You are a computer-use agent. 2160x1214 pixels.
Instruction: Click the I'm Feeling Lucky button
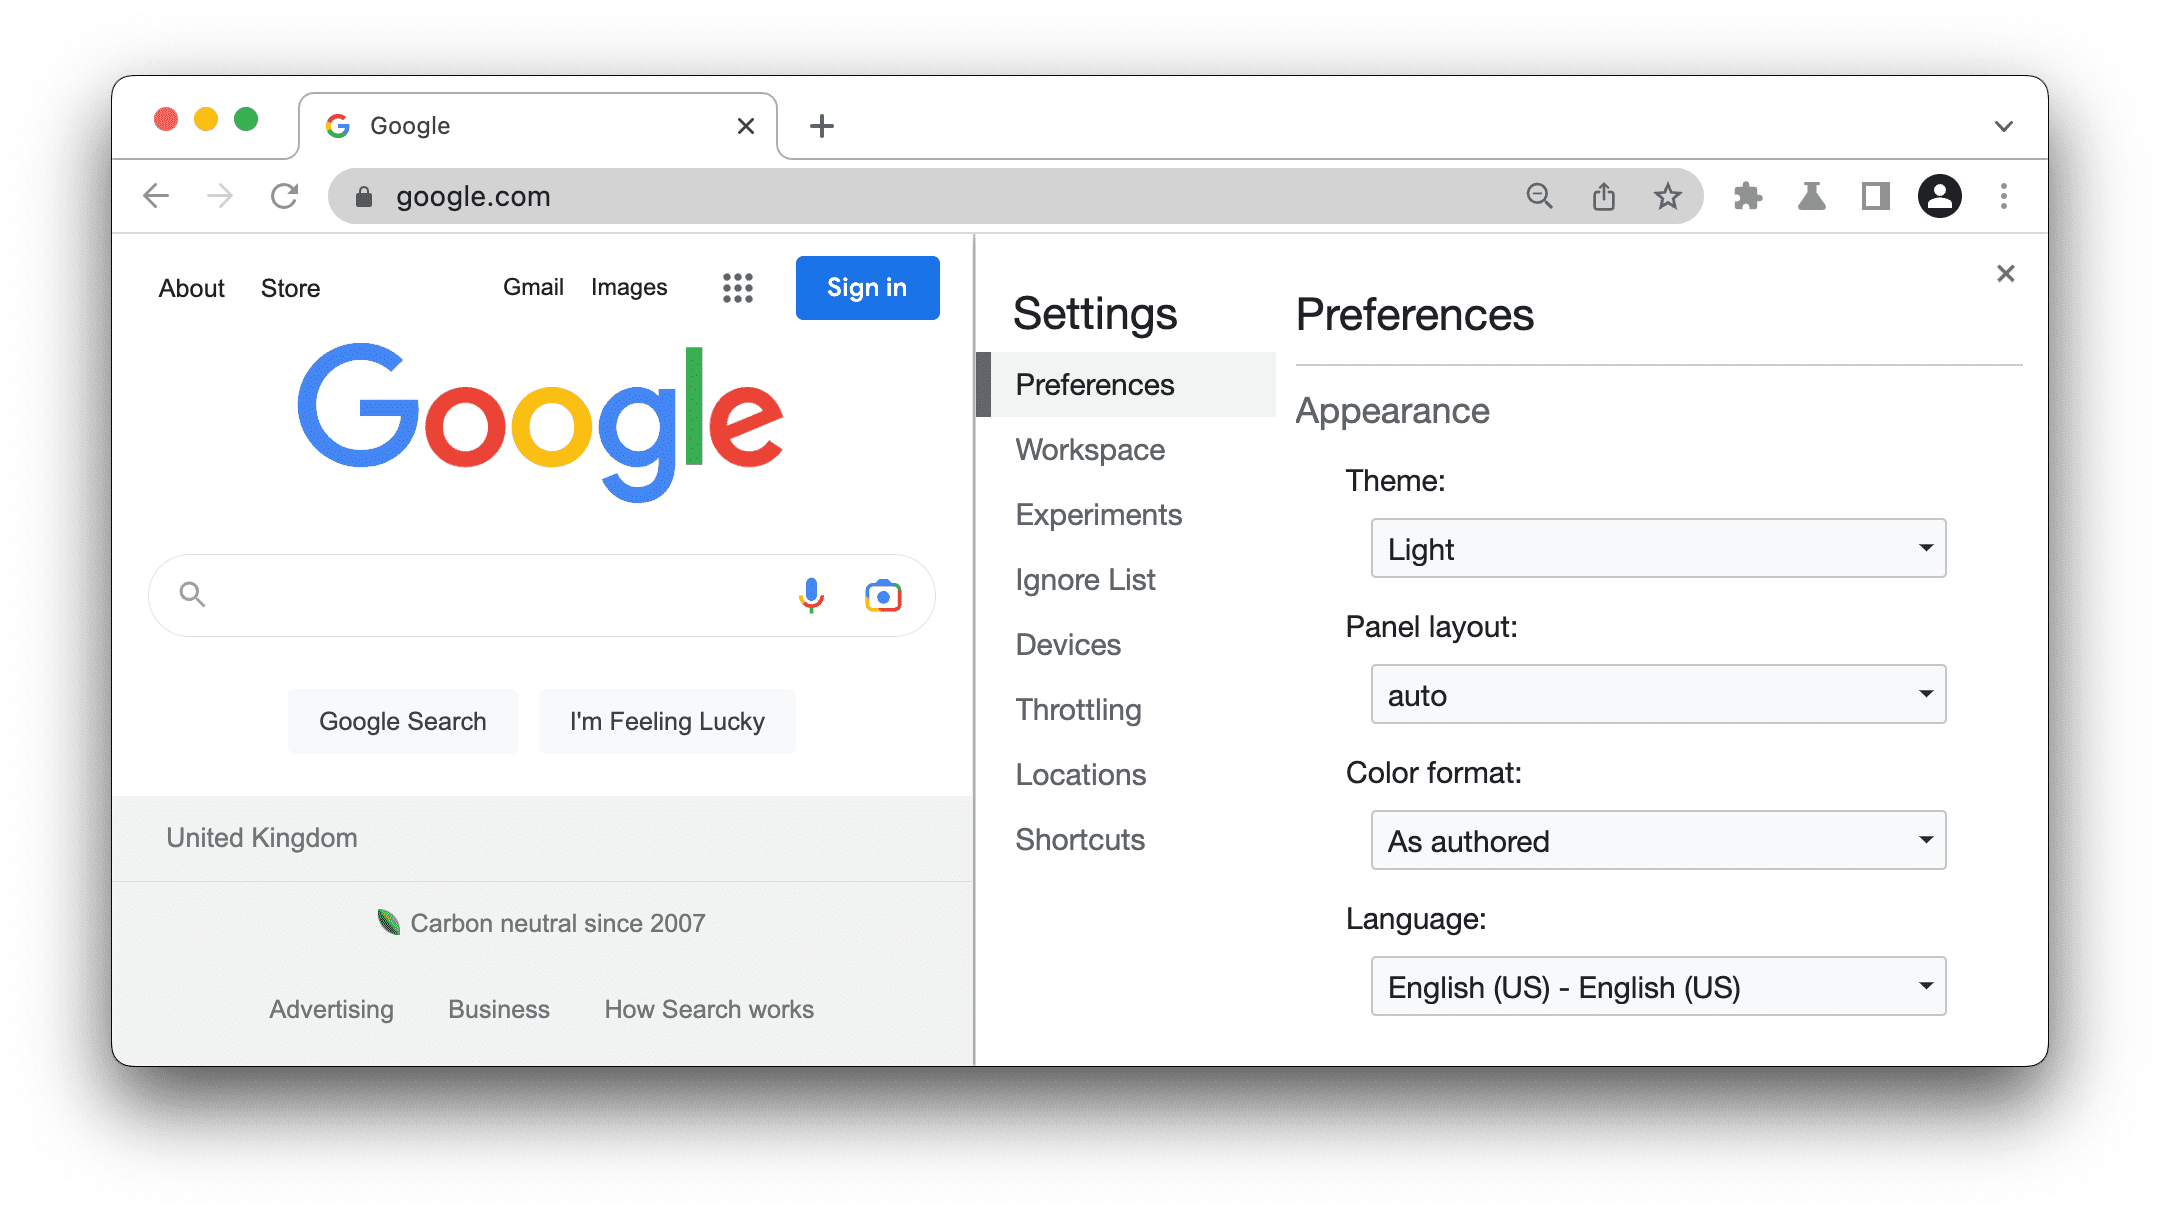(x=666, y=723)
